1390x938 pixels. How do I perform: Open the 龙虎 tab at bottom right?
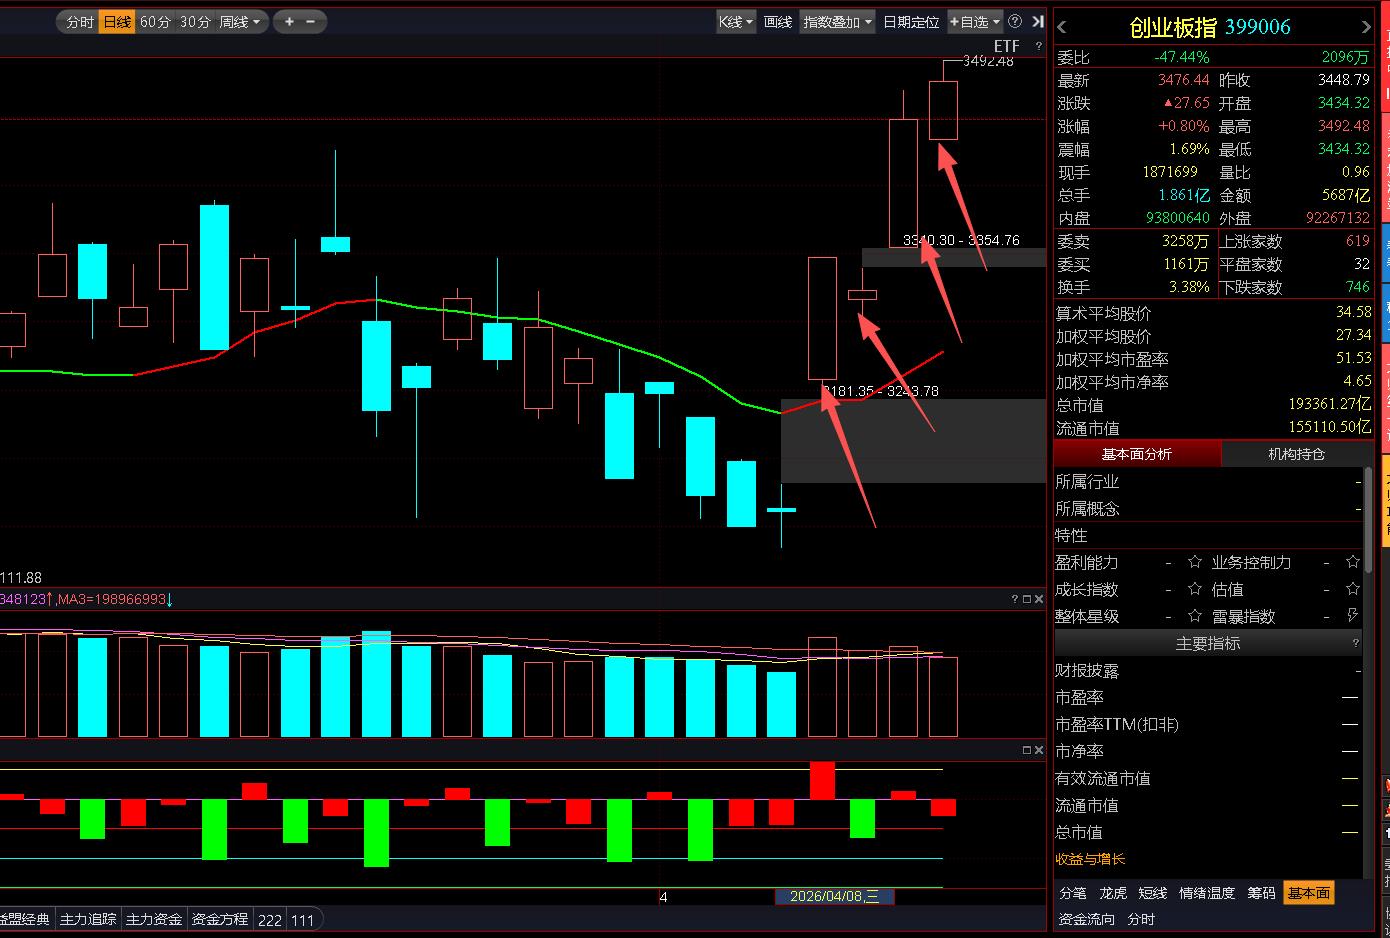click(1113, 893)
